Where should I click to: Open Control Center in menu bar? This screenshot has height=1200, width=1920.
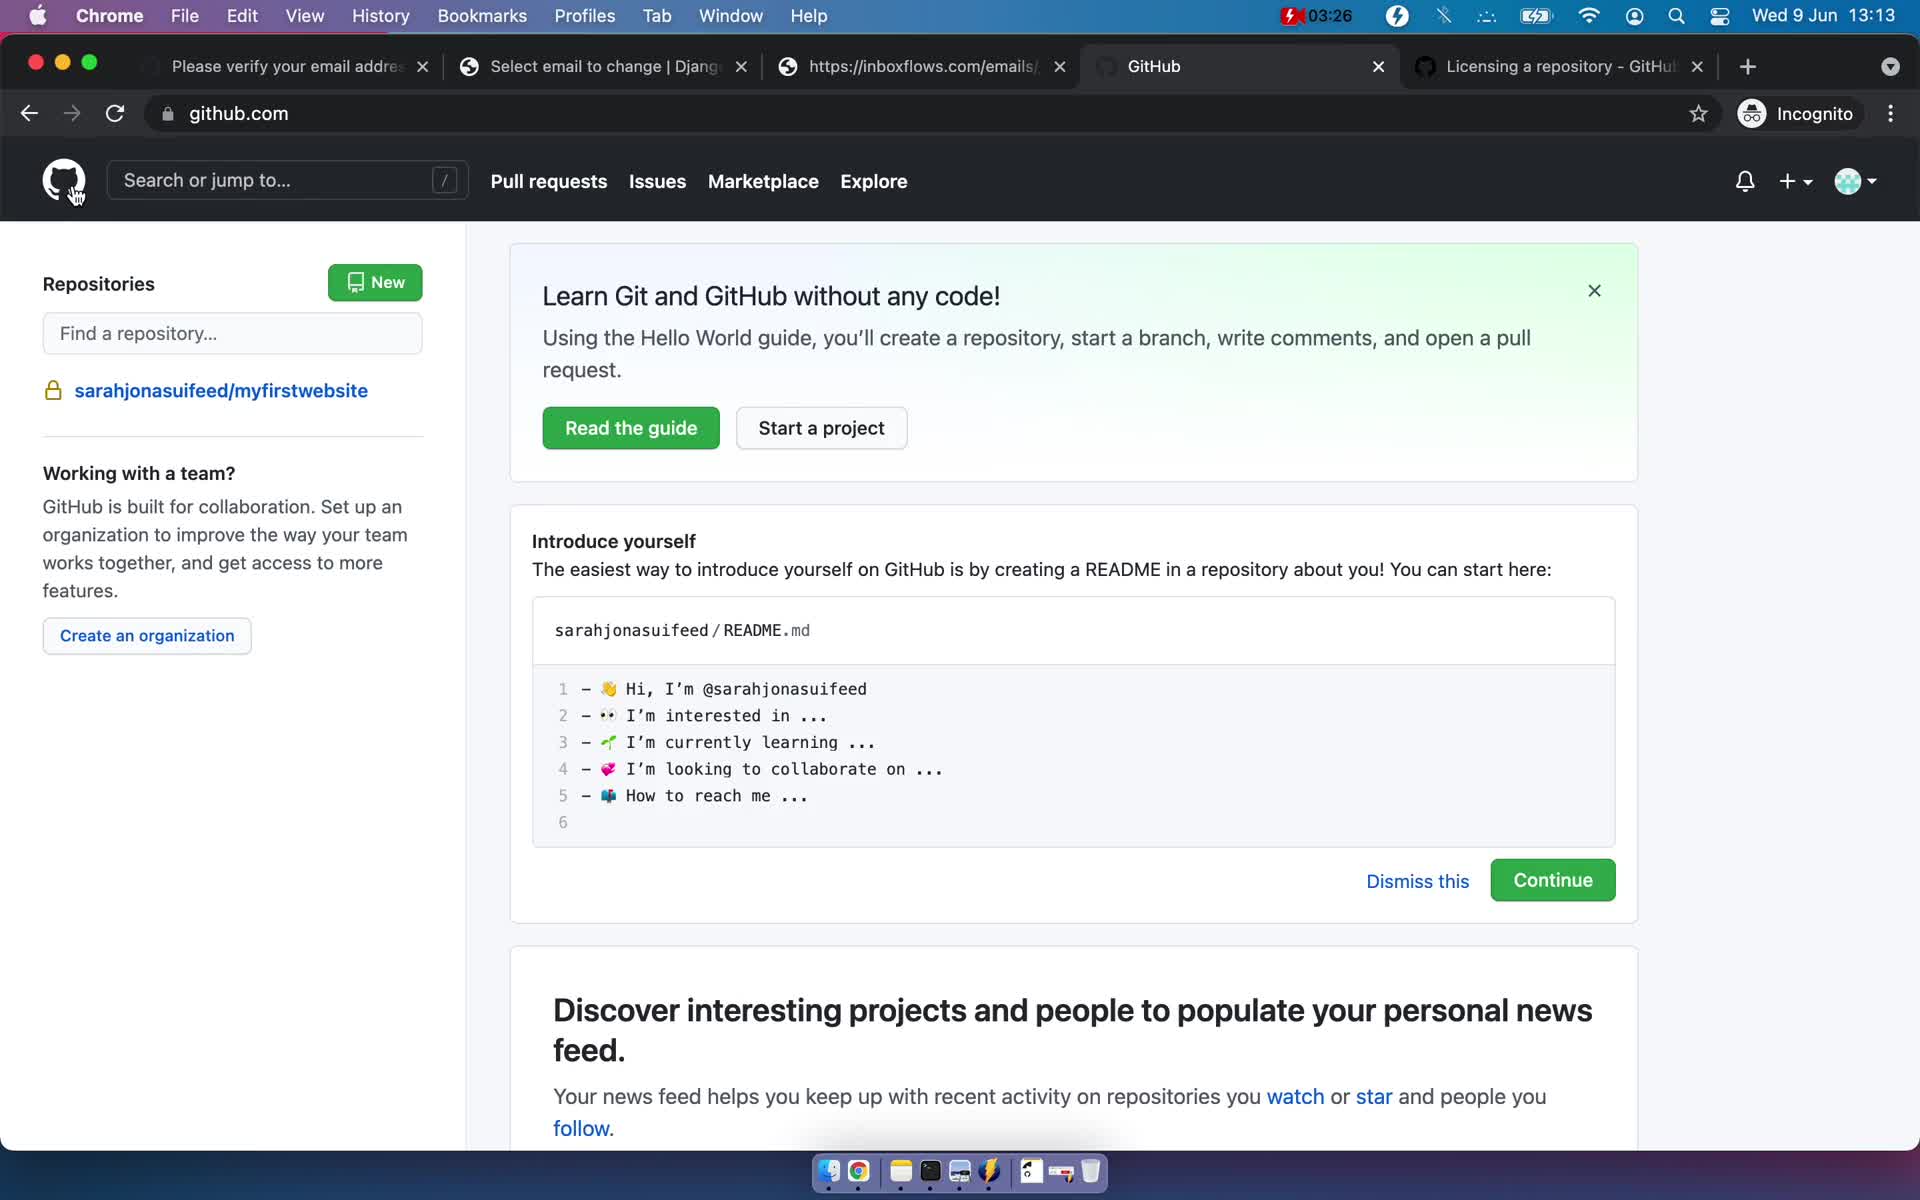pos(1720,16)
